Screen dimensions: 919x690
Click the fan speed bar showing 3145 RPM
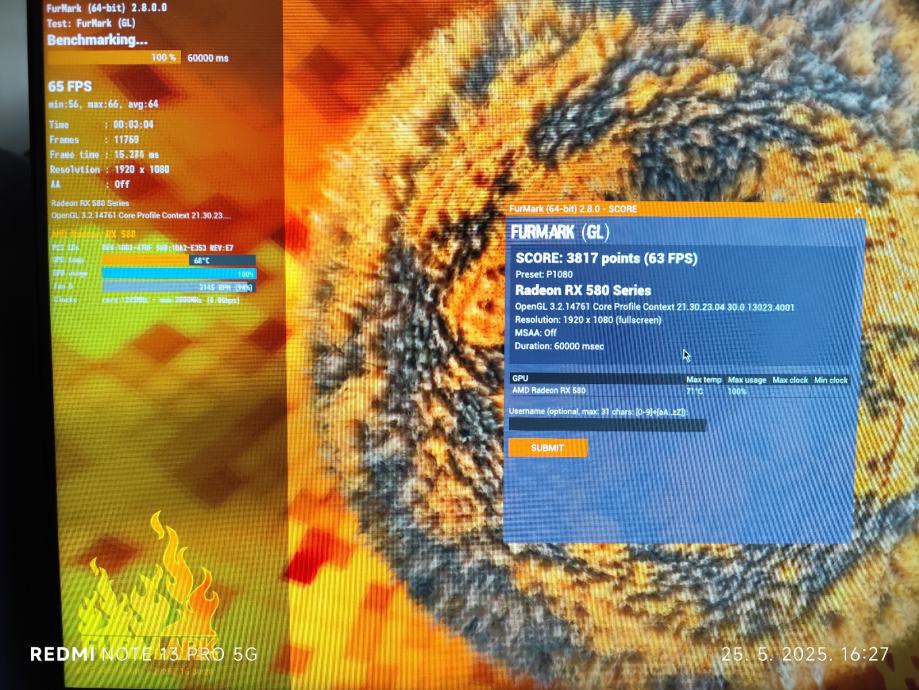pos(179,287)
